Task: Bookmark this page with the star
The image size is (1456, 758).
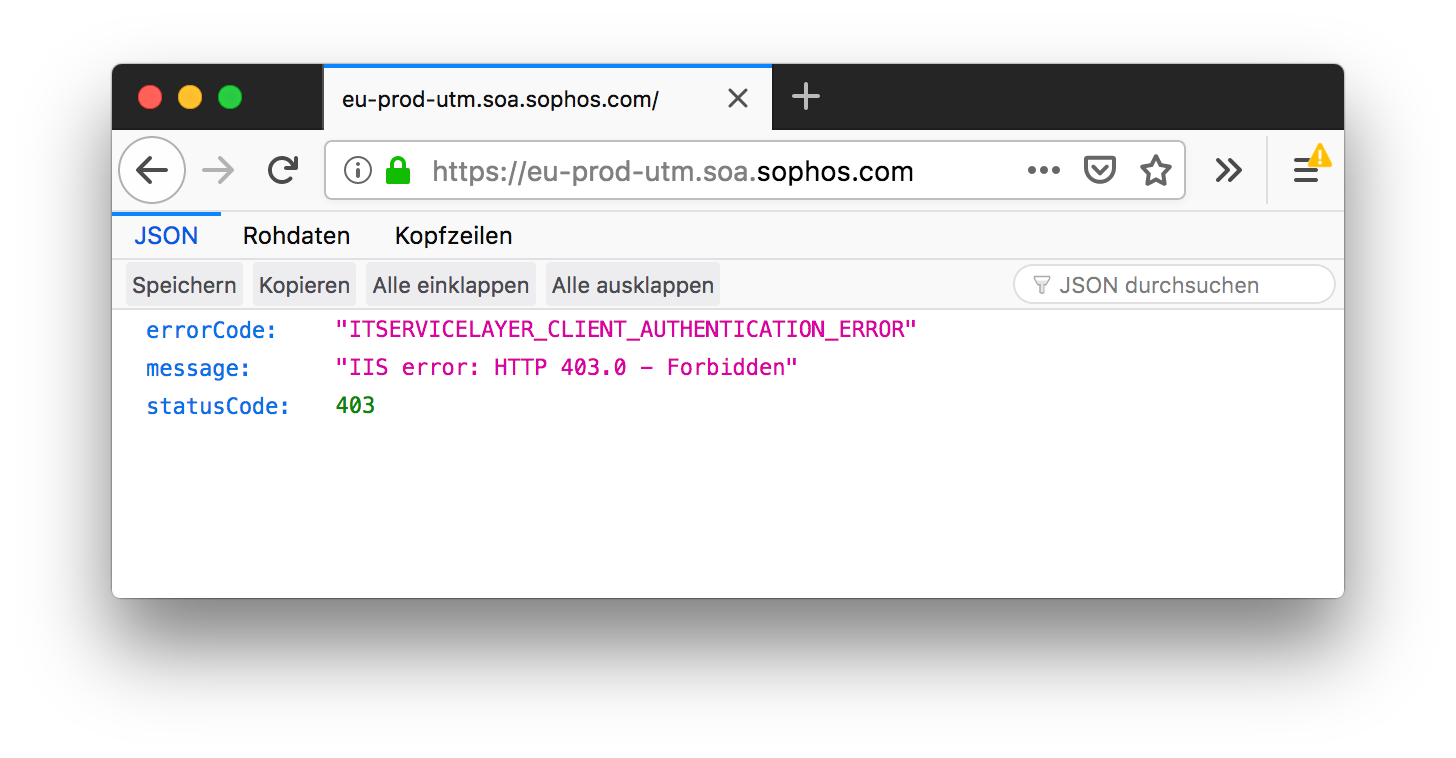Action: (x=1156, y=171)
